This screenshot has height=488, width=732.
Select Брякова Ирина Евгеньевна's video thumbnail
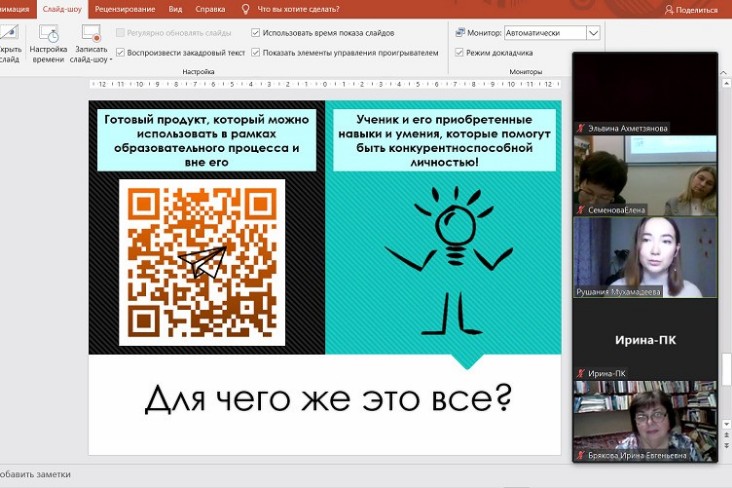[644, 420]
